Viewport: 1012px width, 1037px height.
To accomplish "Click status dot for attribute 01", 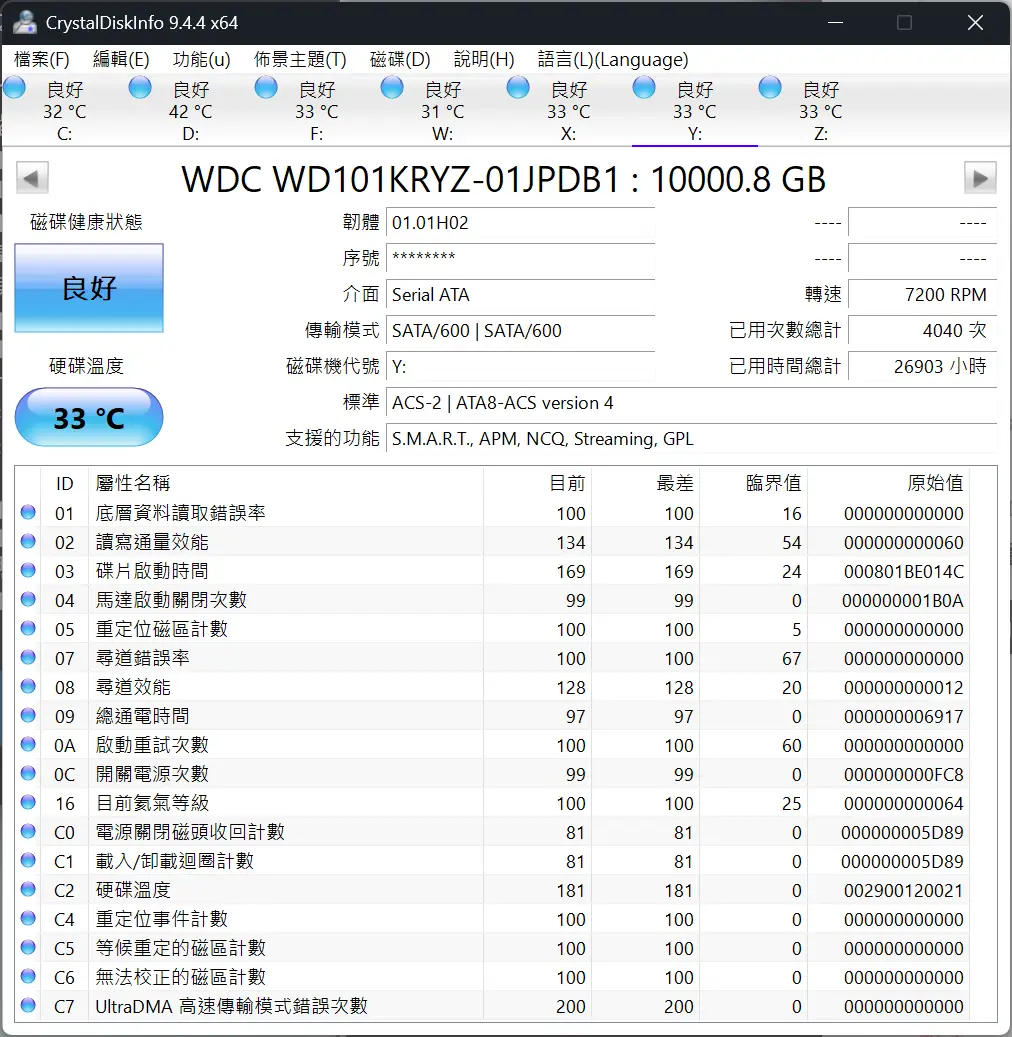I will tap(28, 512).
